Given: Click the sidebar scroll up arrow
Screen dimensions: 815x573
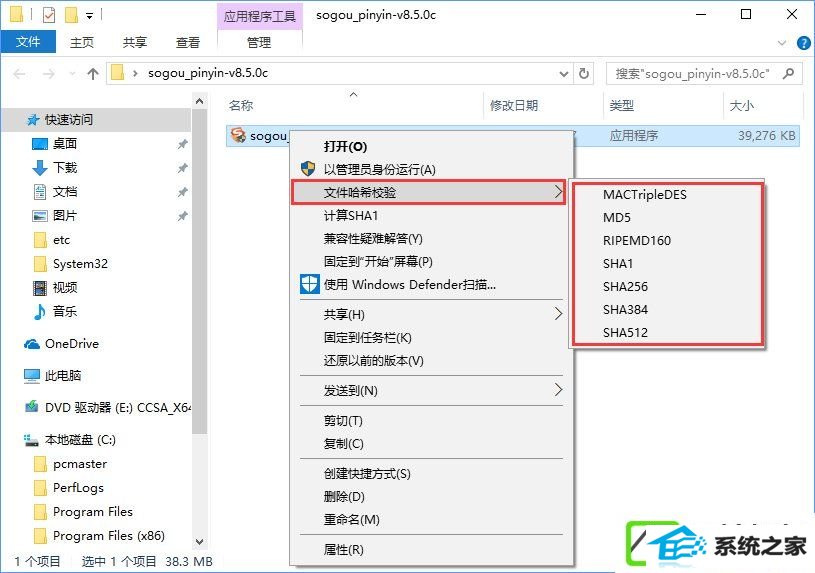Looking at the screenshot, I should (200, 101).
